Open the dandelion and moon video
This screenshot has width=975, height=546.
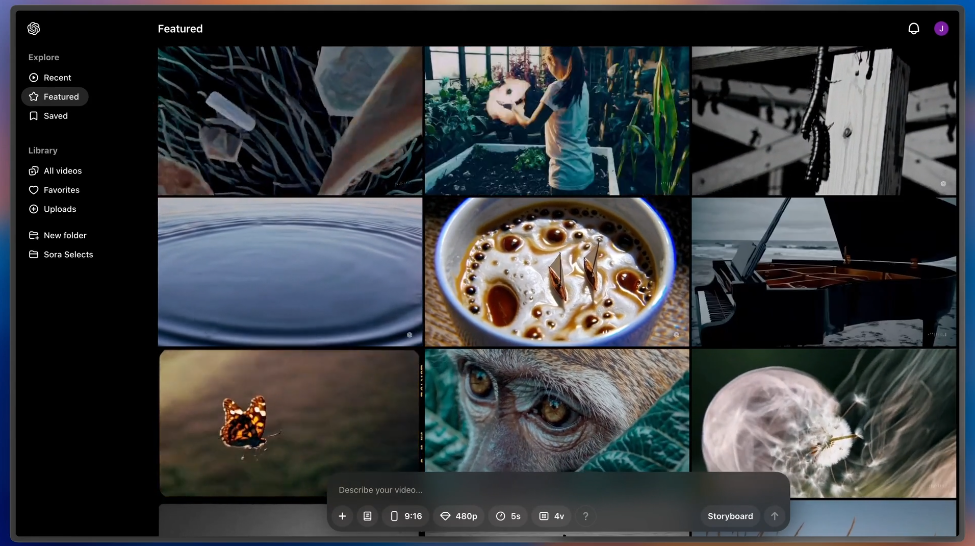tap(824, 423)
